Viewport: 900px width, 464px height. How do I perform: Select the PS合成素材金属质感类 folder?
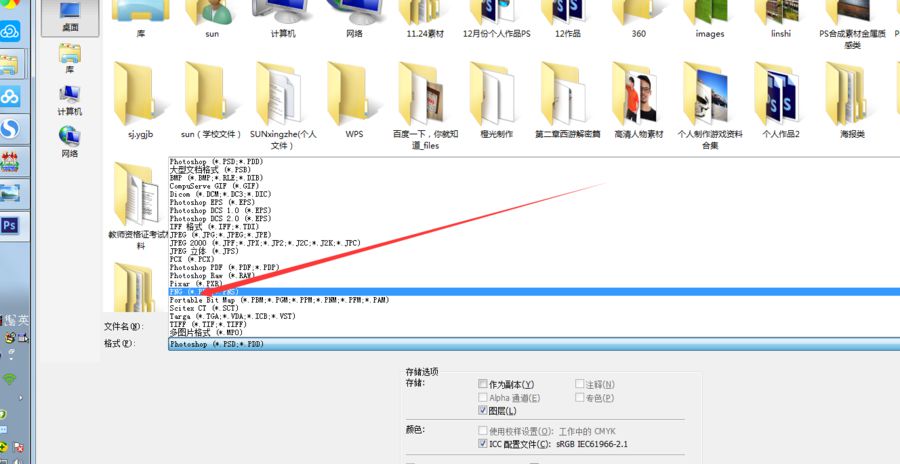(x=852, y=24)
